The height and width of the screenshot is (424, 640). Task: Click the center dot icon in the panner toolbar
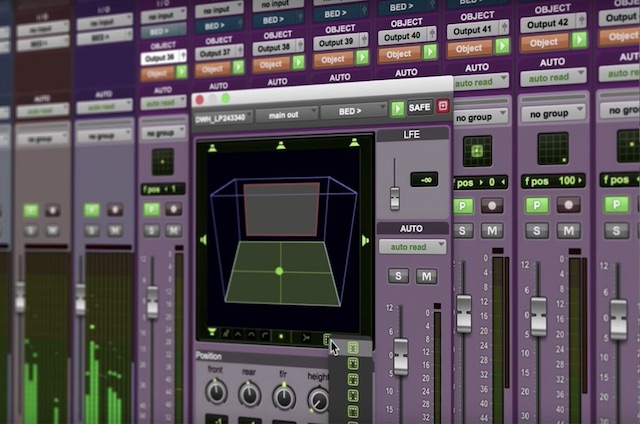coord(281,337)
